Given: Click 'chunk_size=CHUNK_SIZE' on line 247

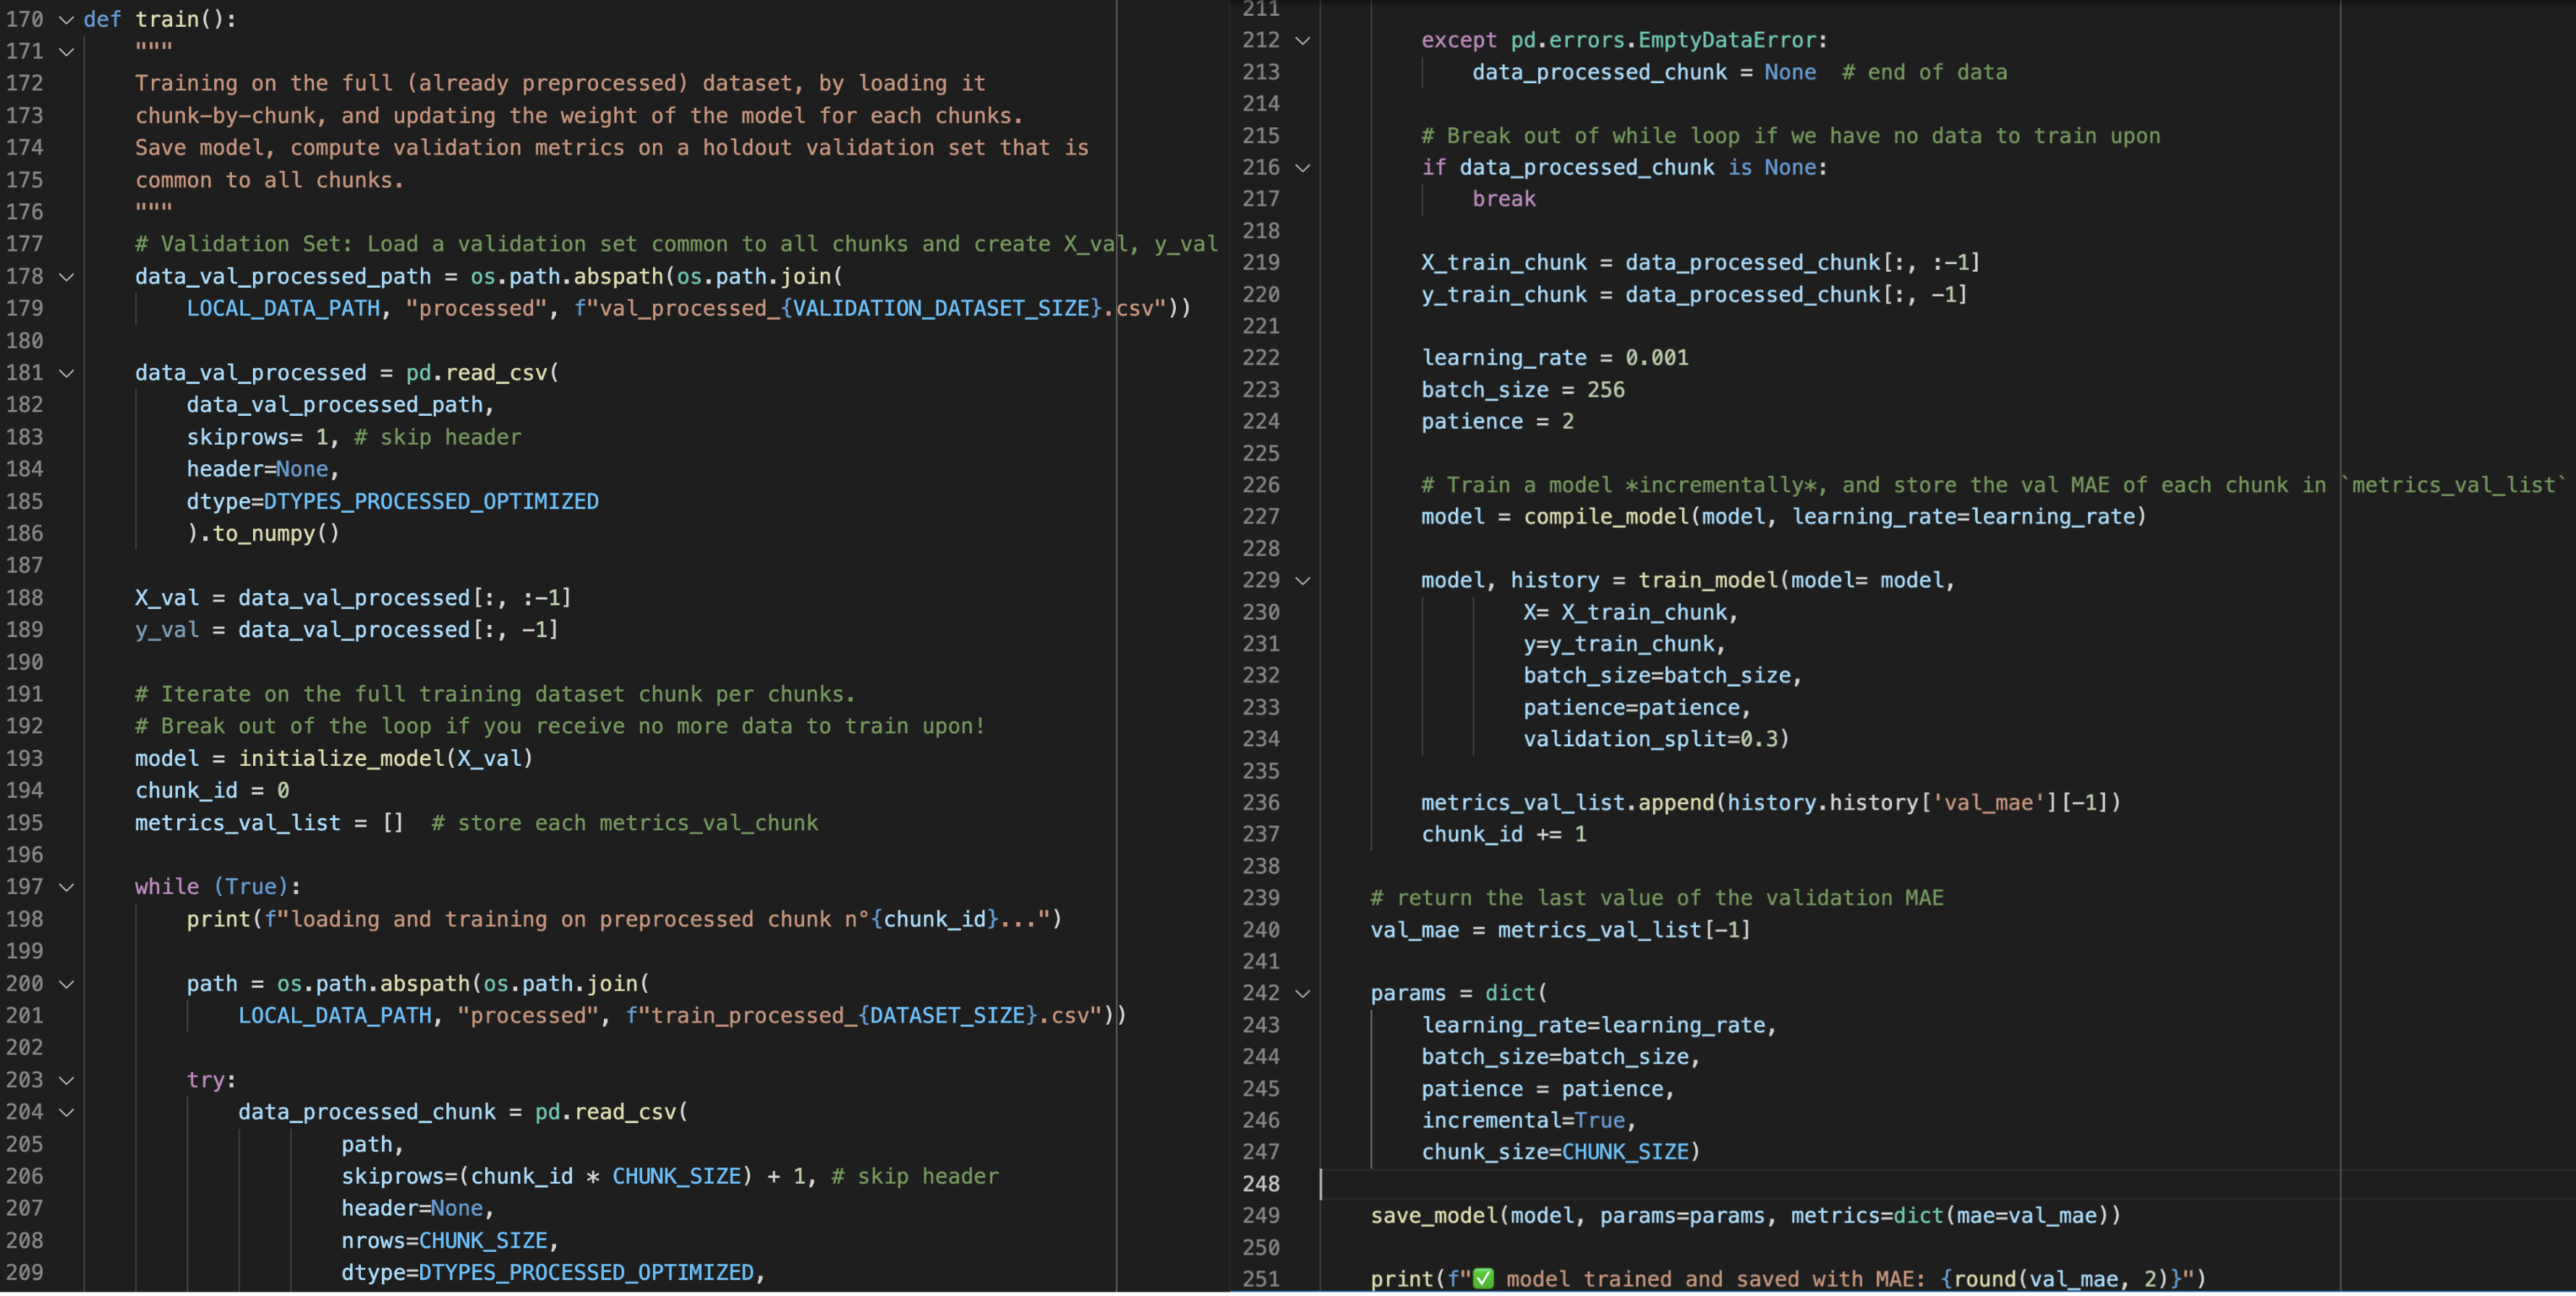Looking at the screenshot, I should [1555, 1152].
